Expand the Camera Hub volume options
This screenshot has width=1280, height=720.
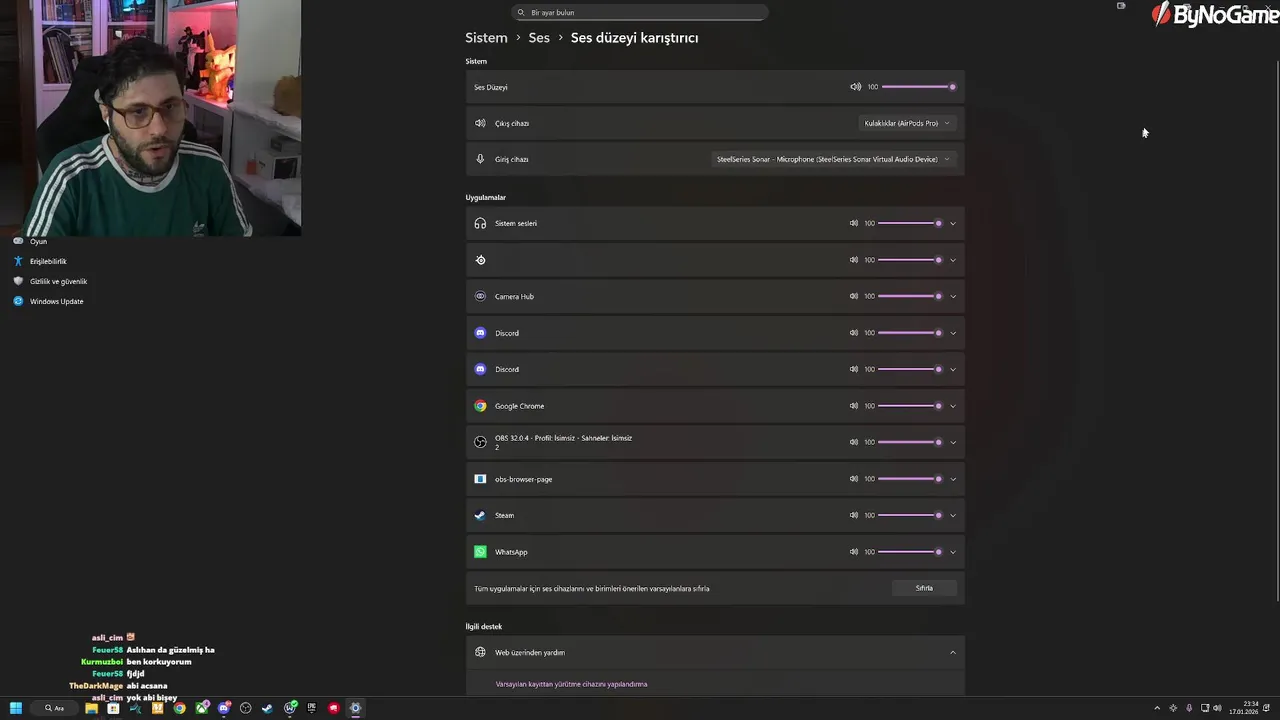(952, 297)
